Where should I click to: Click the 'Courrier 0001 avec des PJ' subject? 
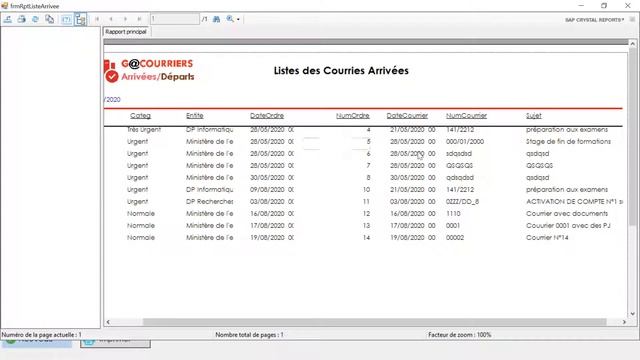pyautogui.click(x=568, y=226)
